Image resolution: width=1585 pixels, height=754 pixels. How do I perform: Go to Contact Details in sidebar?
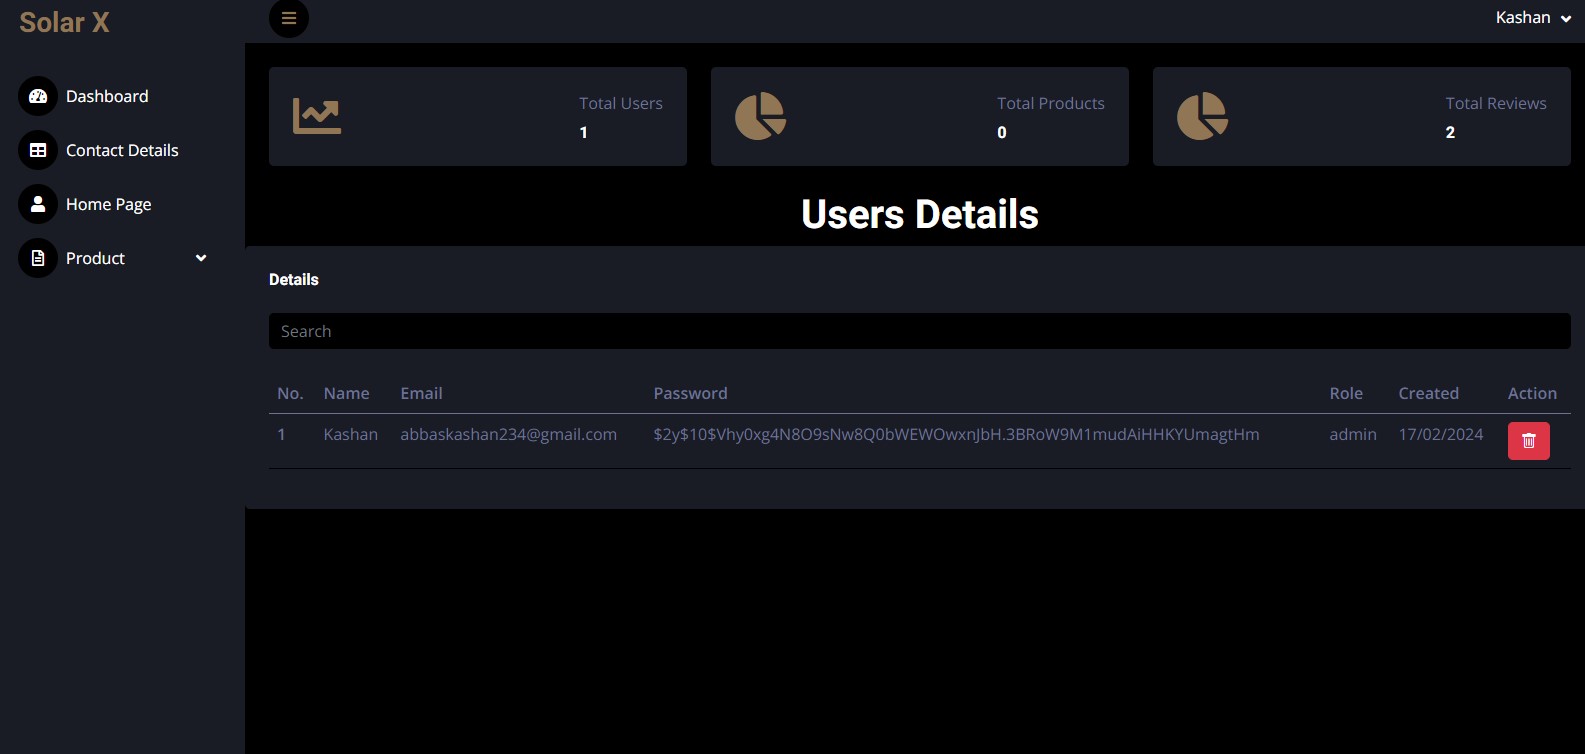[122, 150]
